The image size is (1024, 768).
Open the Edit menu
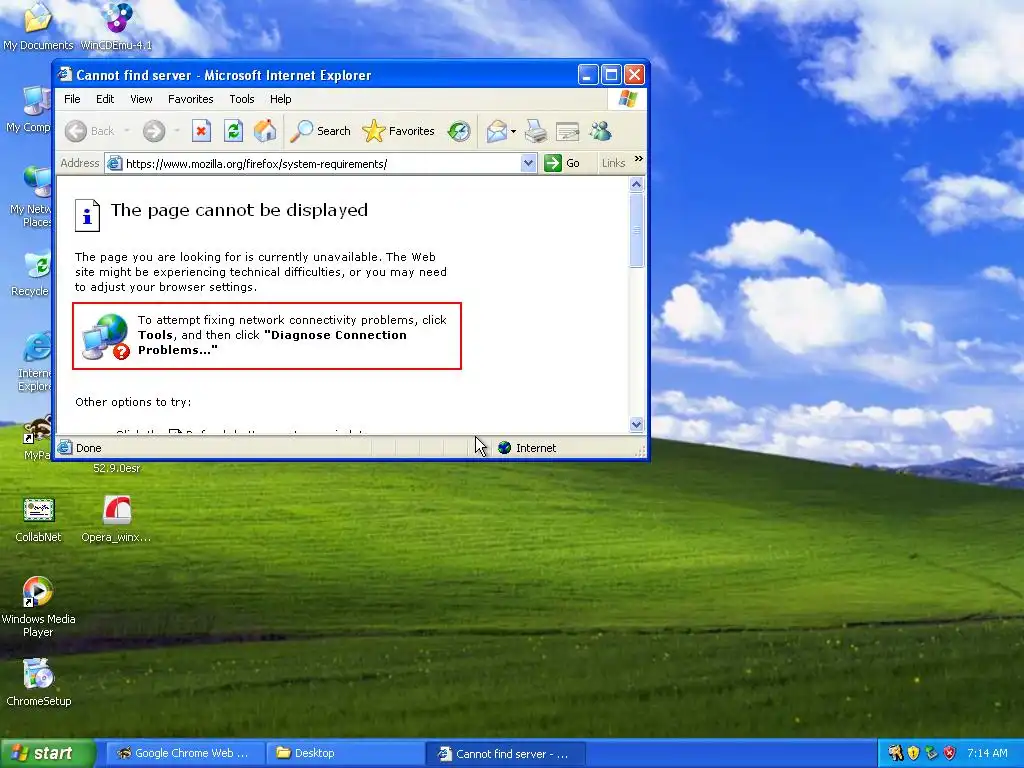[105, 99]
